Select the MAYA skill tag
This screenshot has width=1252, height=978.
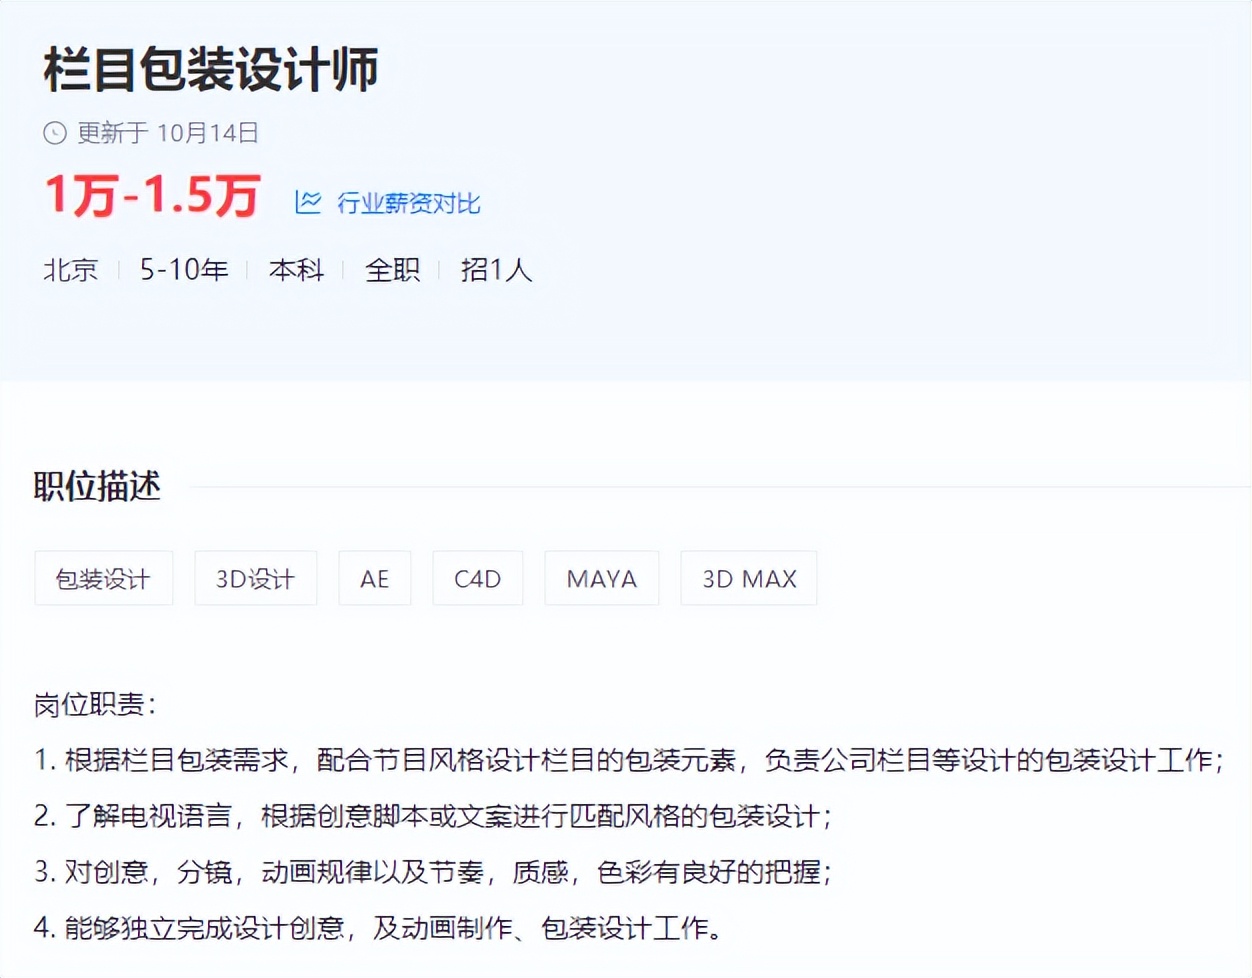point(601,578)
